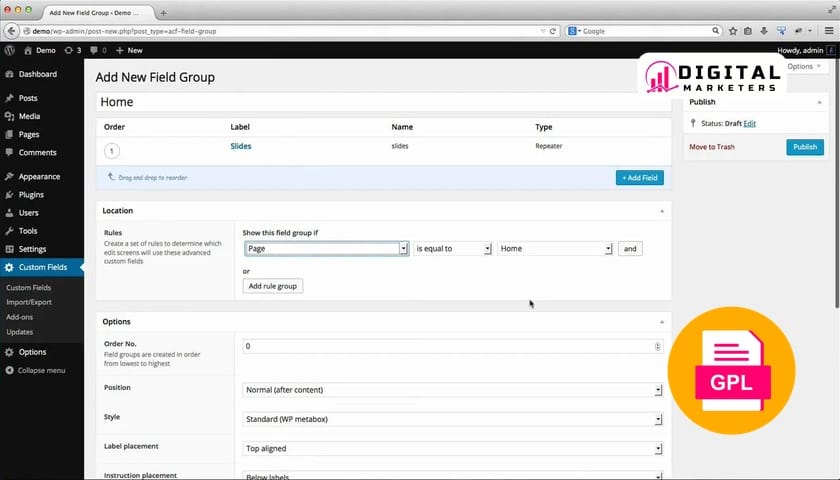This screenshot has width=840, height=480.
Task: Click the WordPress logo in admin bar
Action: click(x=9, y=50)
